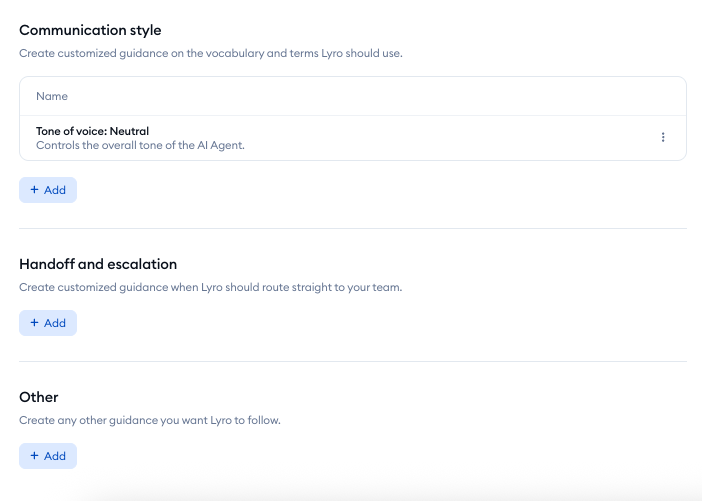The width and height of the screenshot is (702, 501).
Task: Open the three-dot menu for Tone of voice
Action: pos(663,138)
